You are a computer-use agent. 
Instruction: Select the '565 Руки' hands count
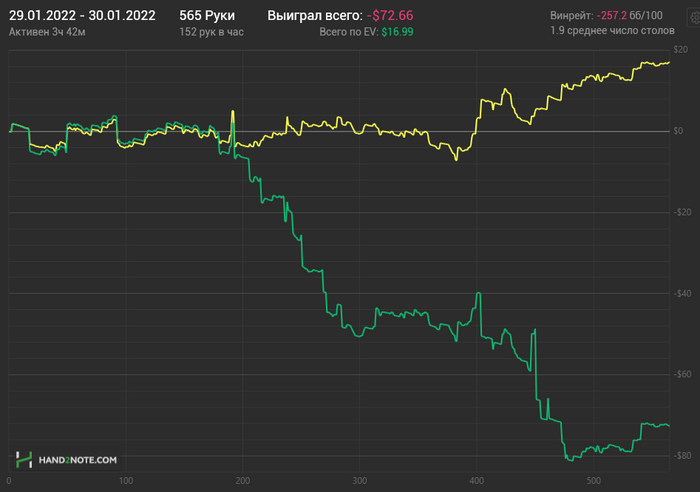(x=207, y=16)
